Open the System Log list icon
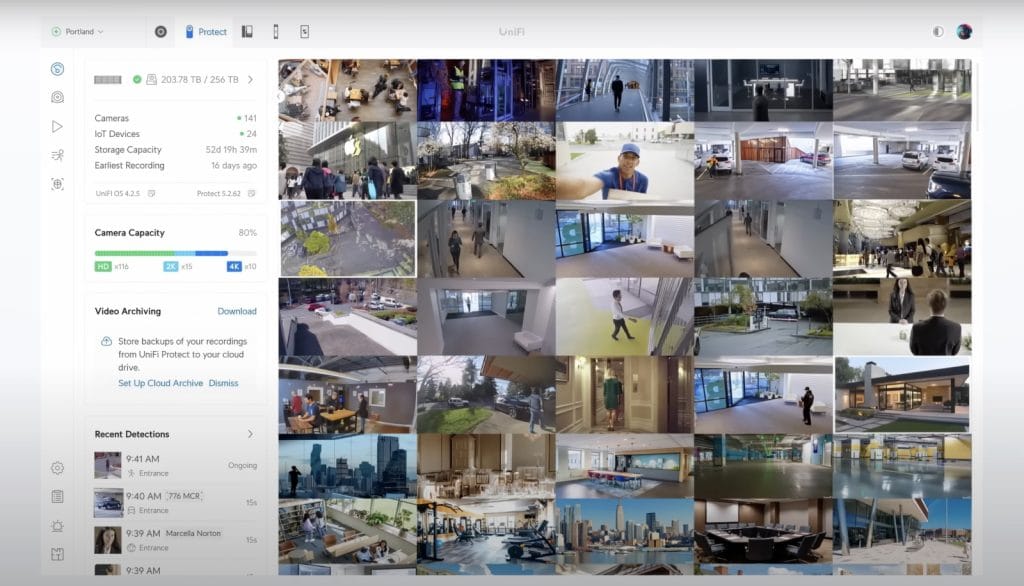The height and width of the screenshot is (586, 1024). point(58,496)
